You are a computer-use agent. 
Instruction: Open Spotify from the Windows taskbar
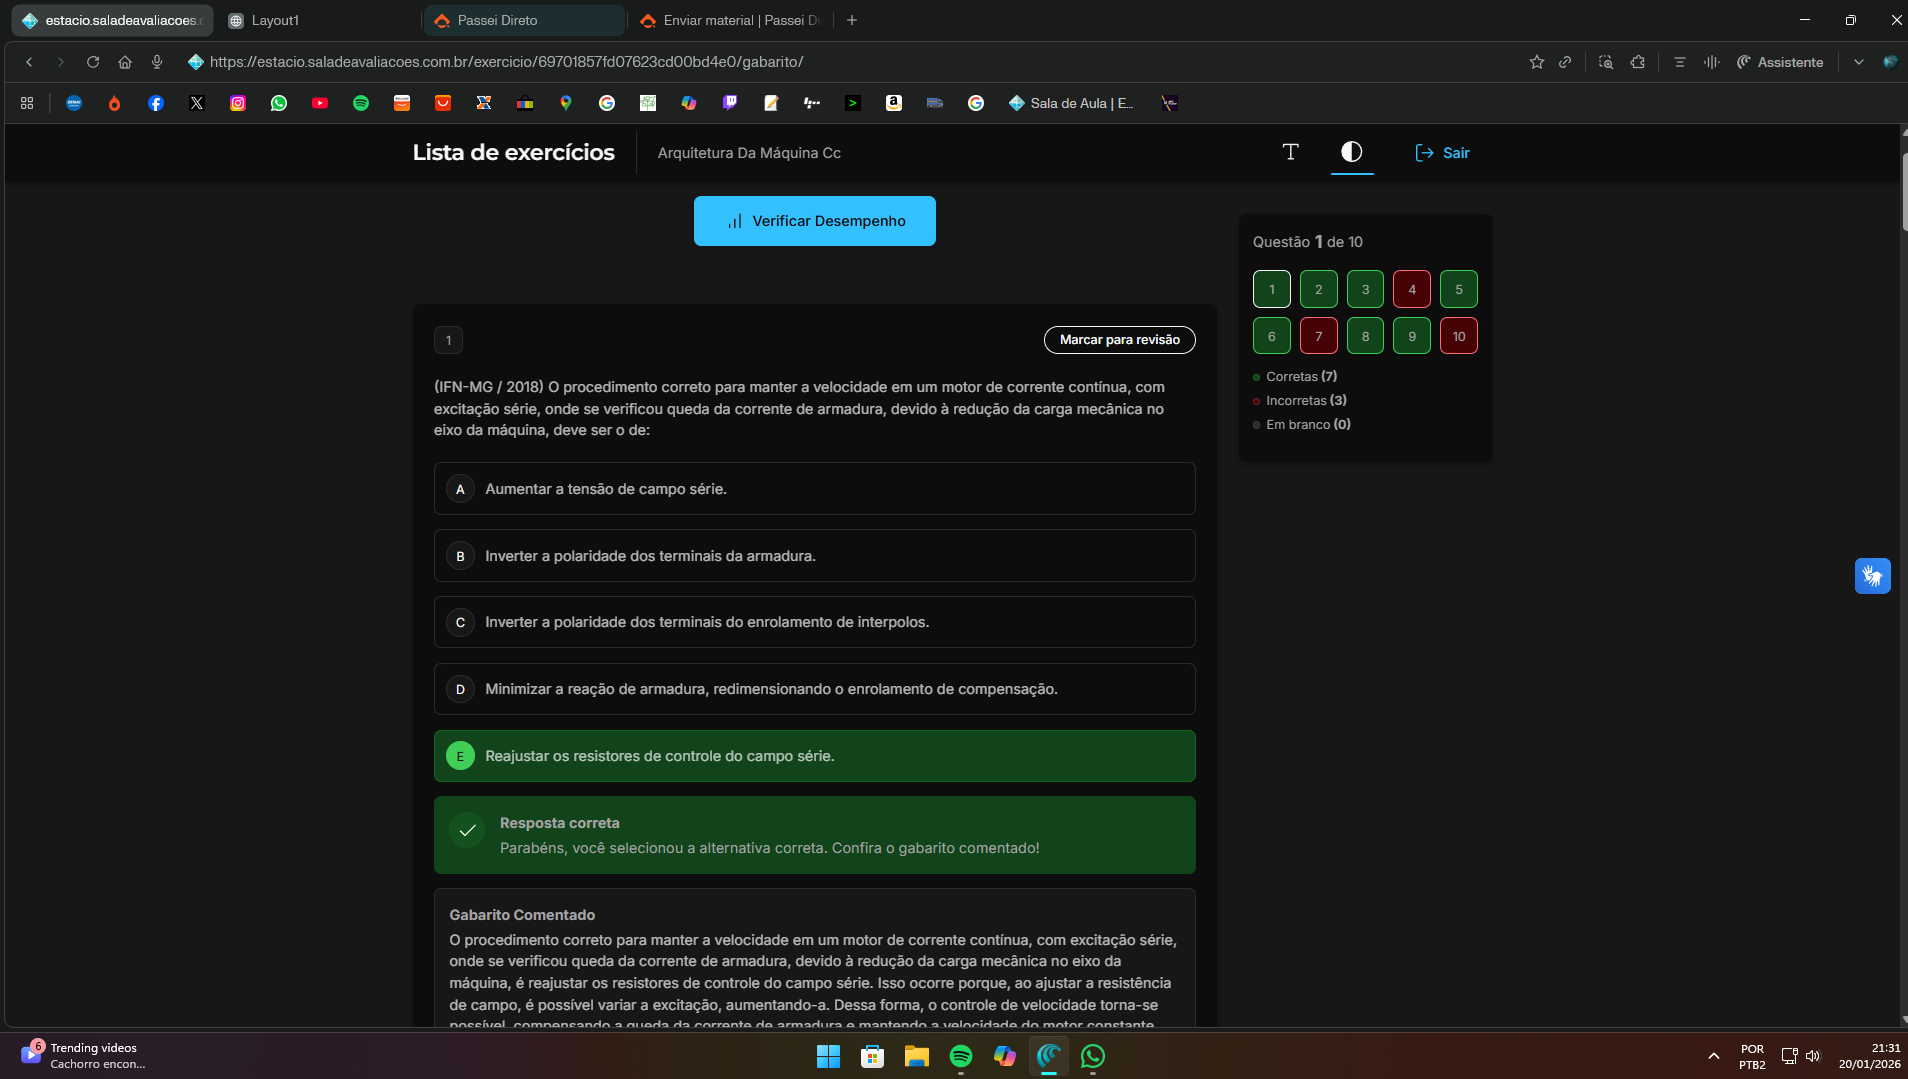pyautogui.click(x=960, y=1056)
